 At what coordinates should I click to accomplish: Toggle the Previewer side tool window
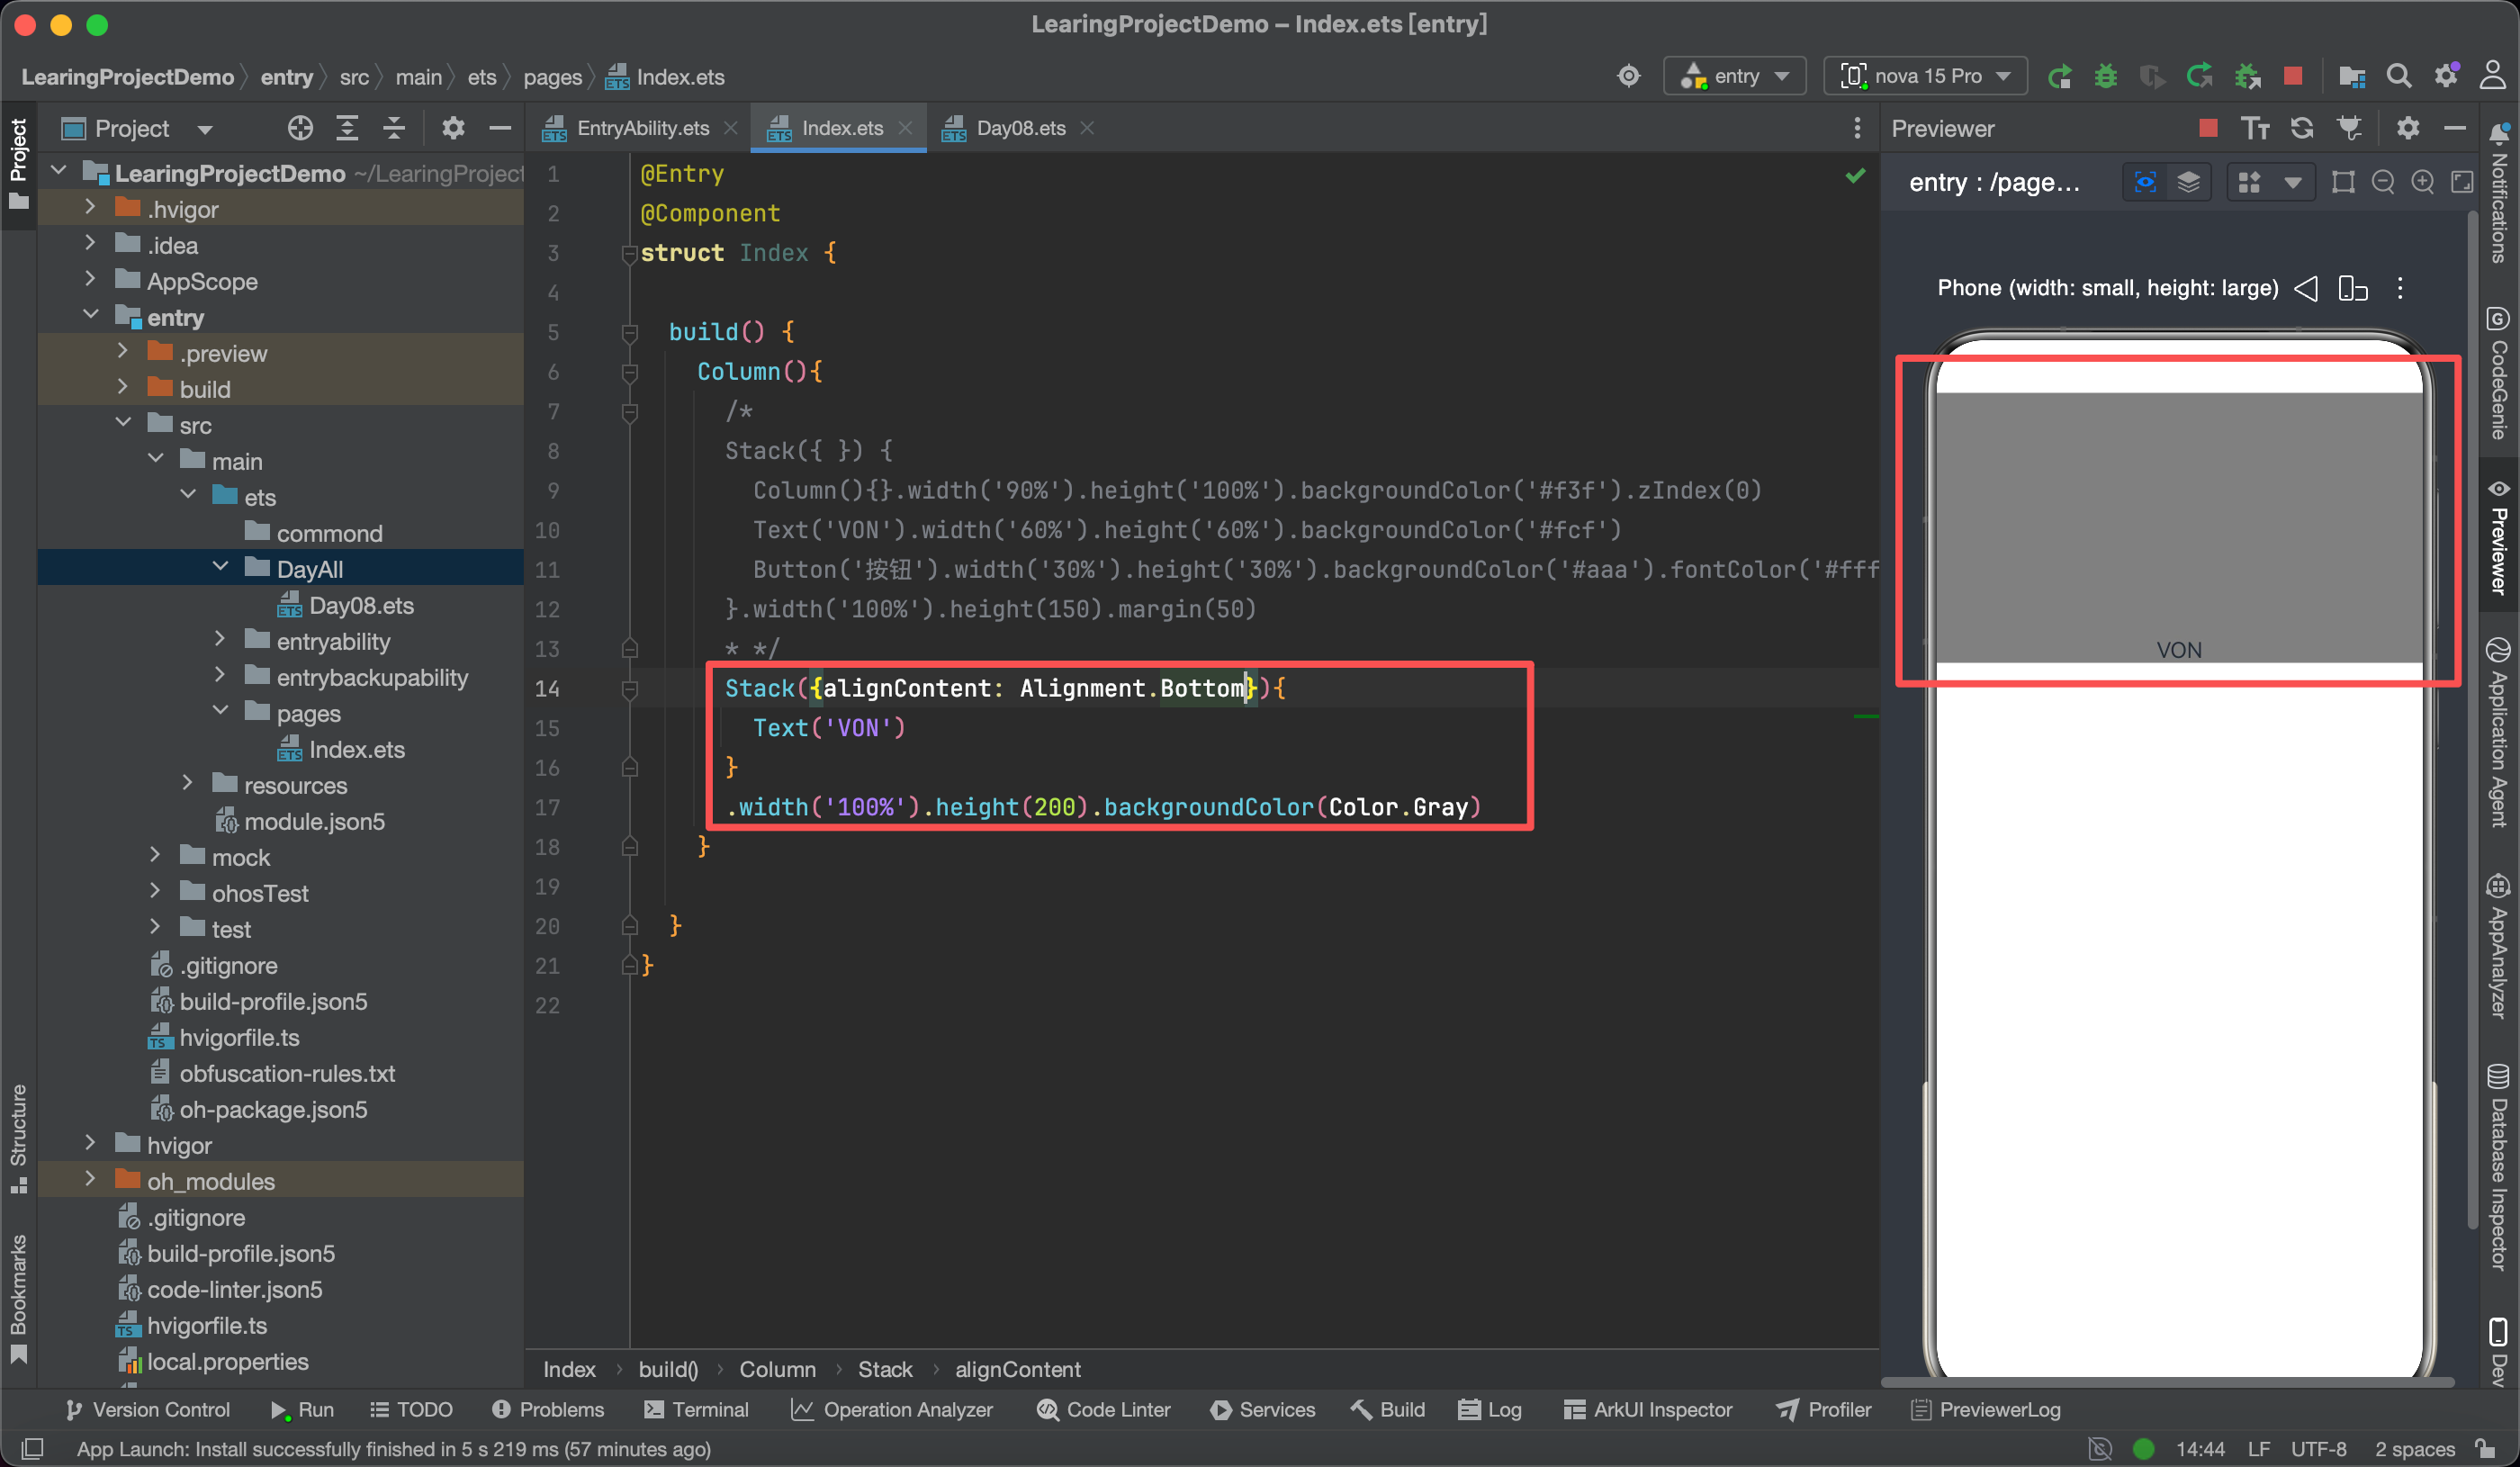point(2500,540)
